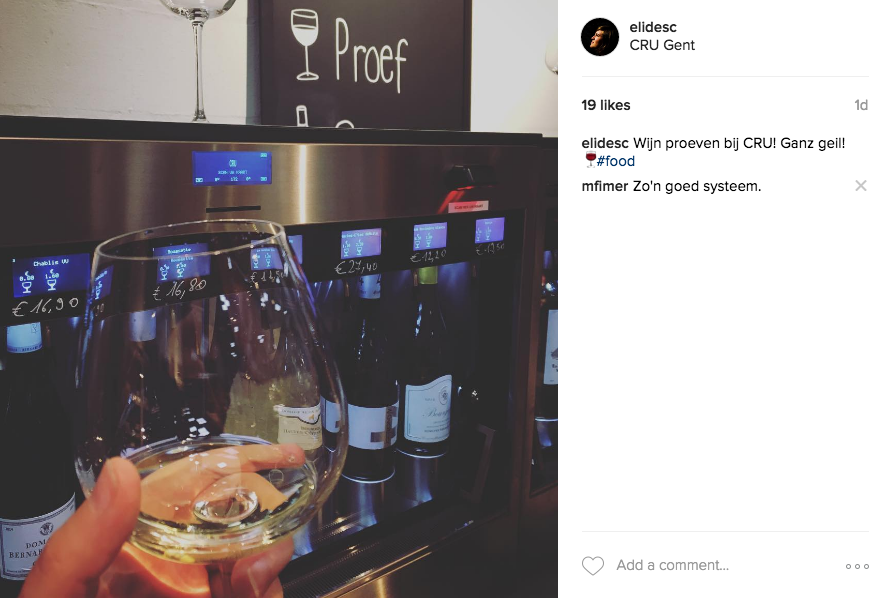Click the heart like icon
The height and width of the screenshot is (598, 892).
tap(592, 566)
